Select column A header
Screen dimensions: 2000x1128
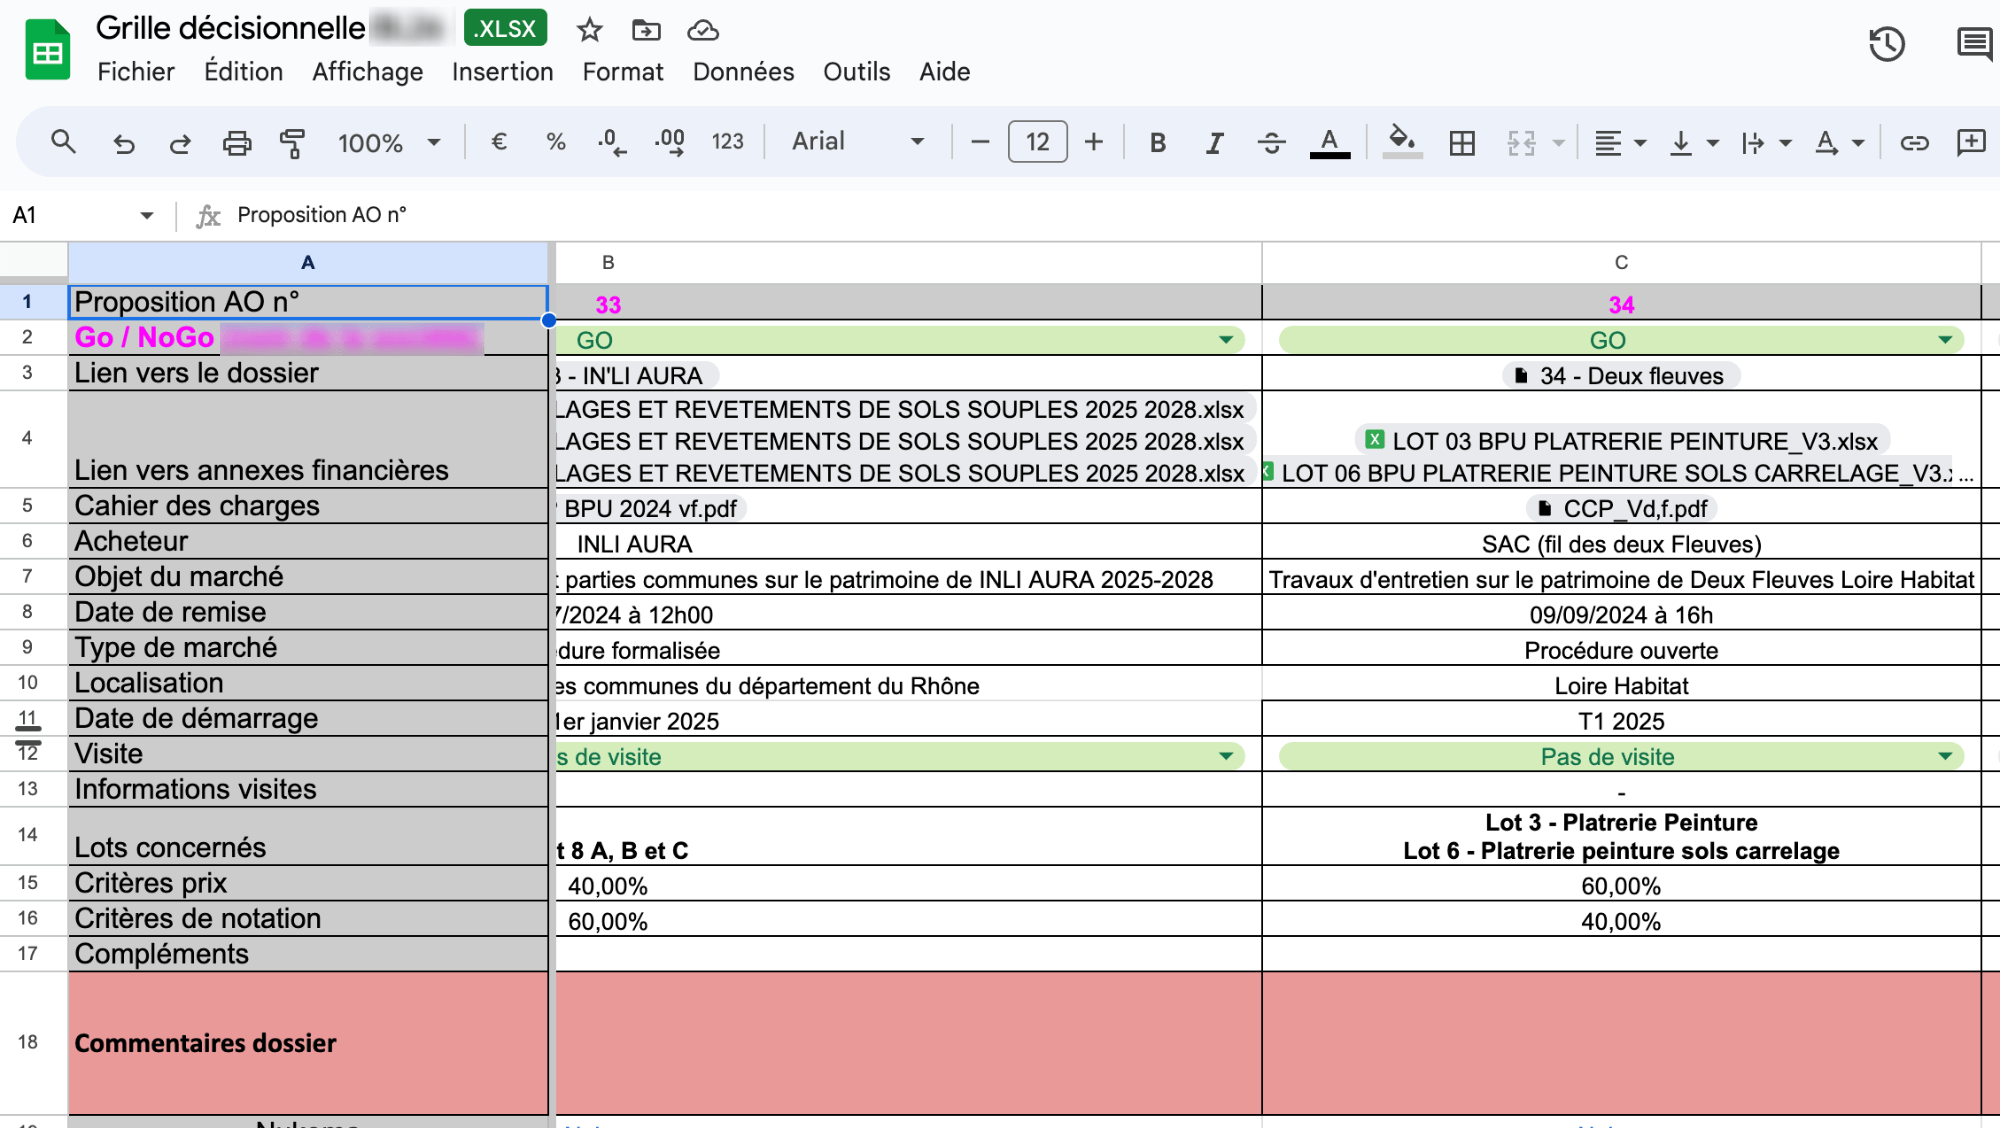[x=308, y=263]
